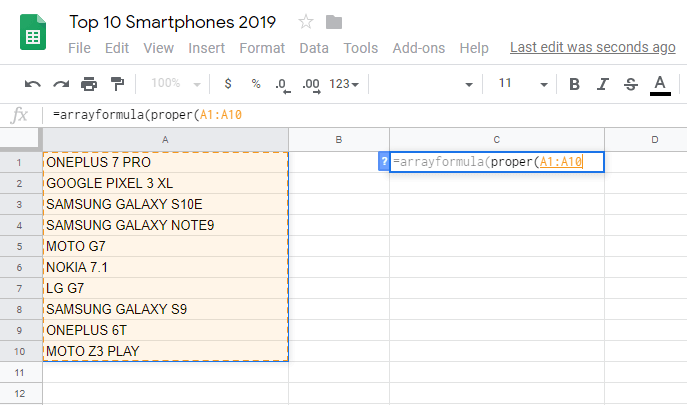The image size is (687, 405).
Task: Format as percent
Action: coord(256,83)
